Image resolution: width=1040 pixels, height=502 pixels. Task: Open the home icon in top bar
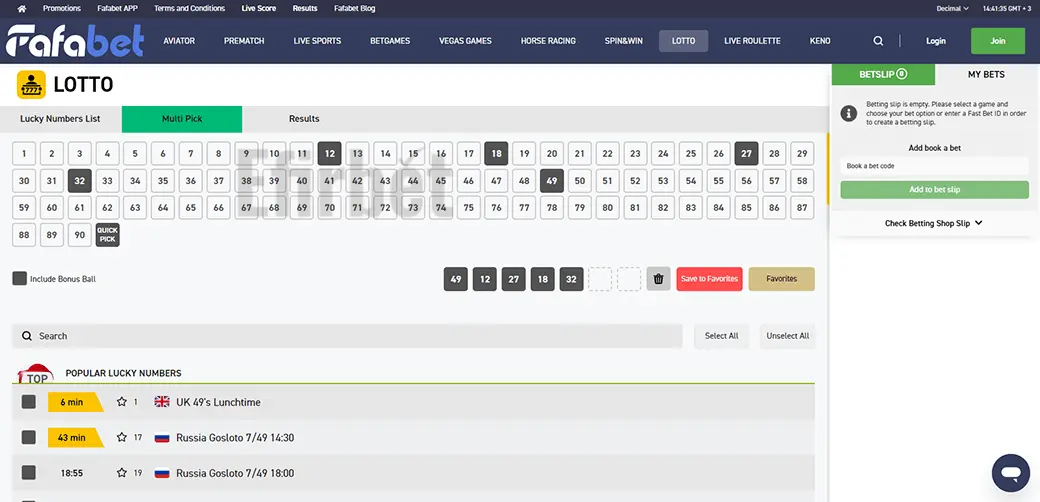(22, 9)
